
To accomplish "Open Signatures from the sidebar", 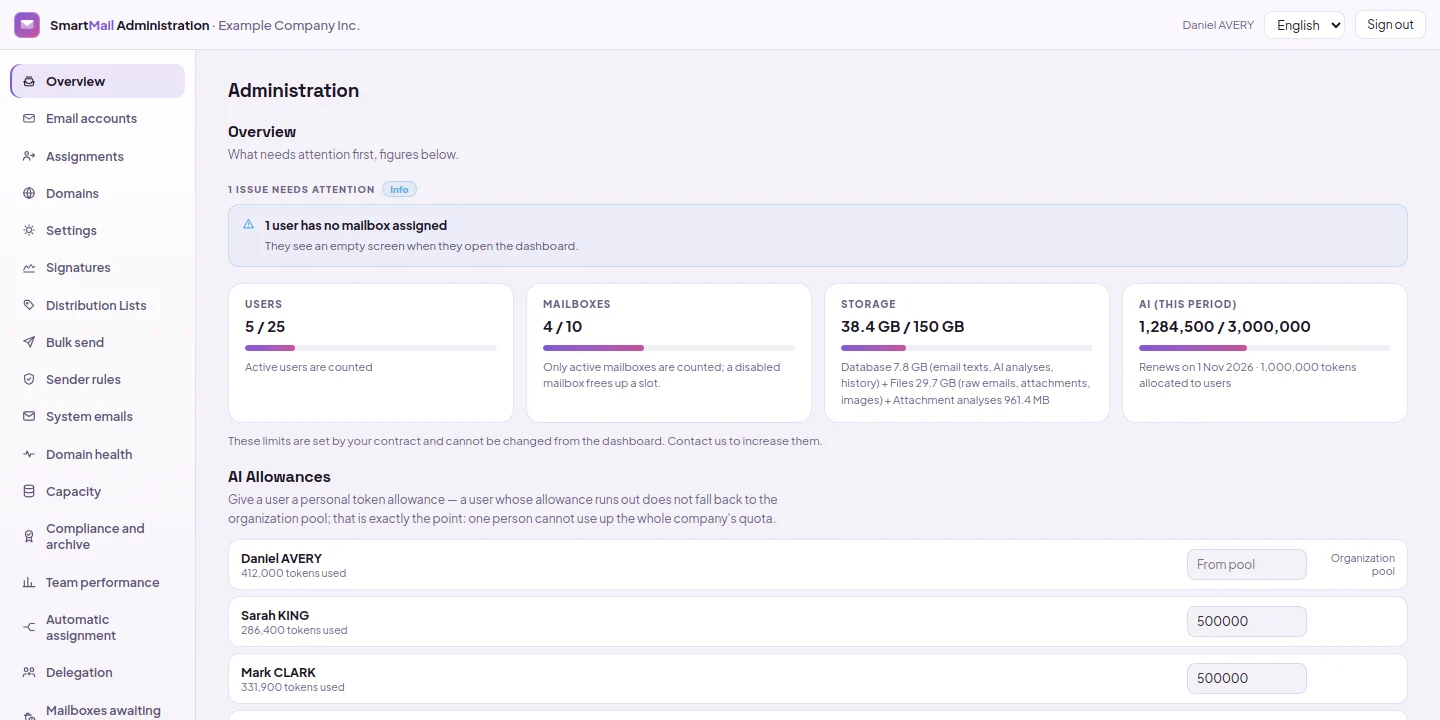I will pos(98,268).
